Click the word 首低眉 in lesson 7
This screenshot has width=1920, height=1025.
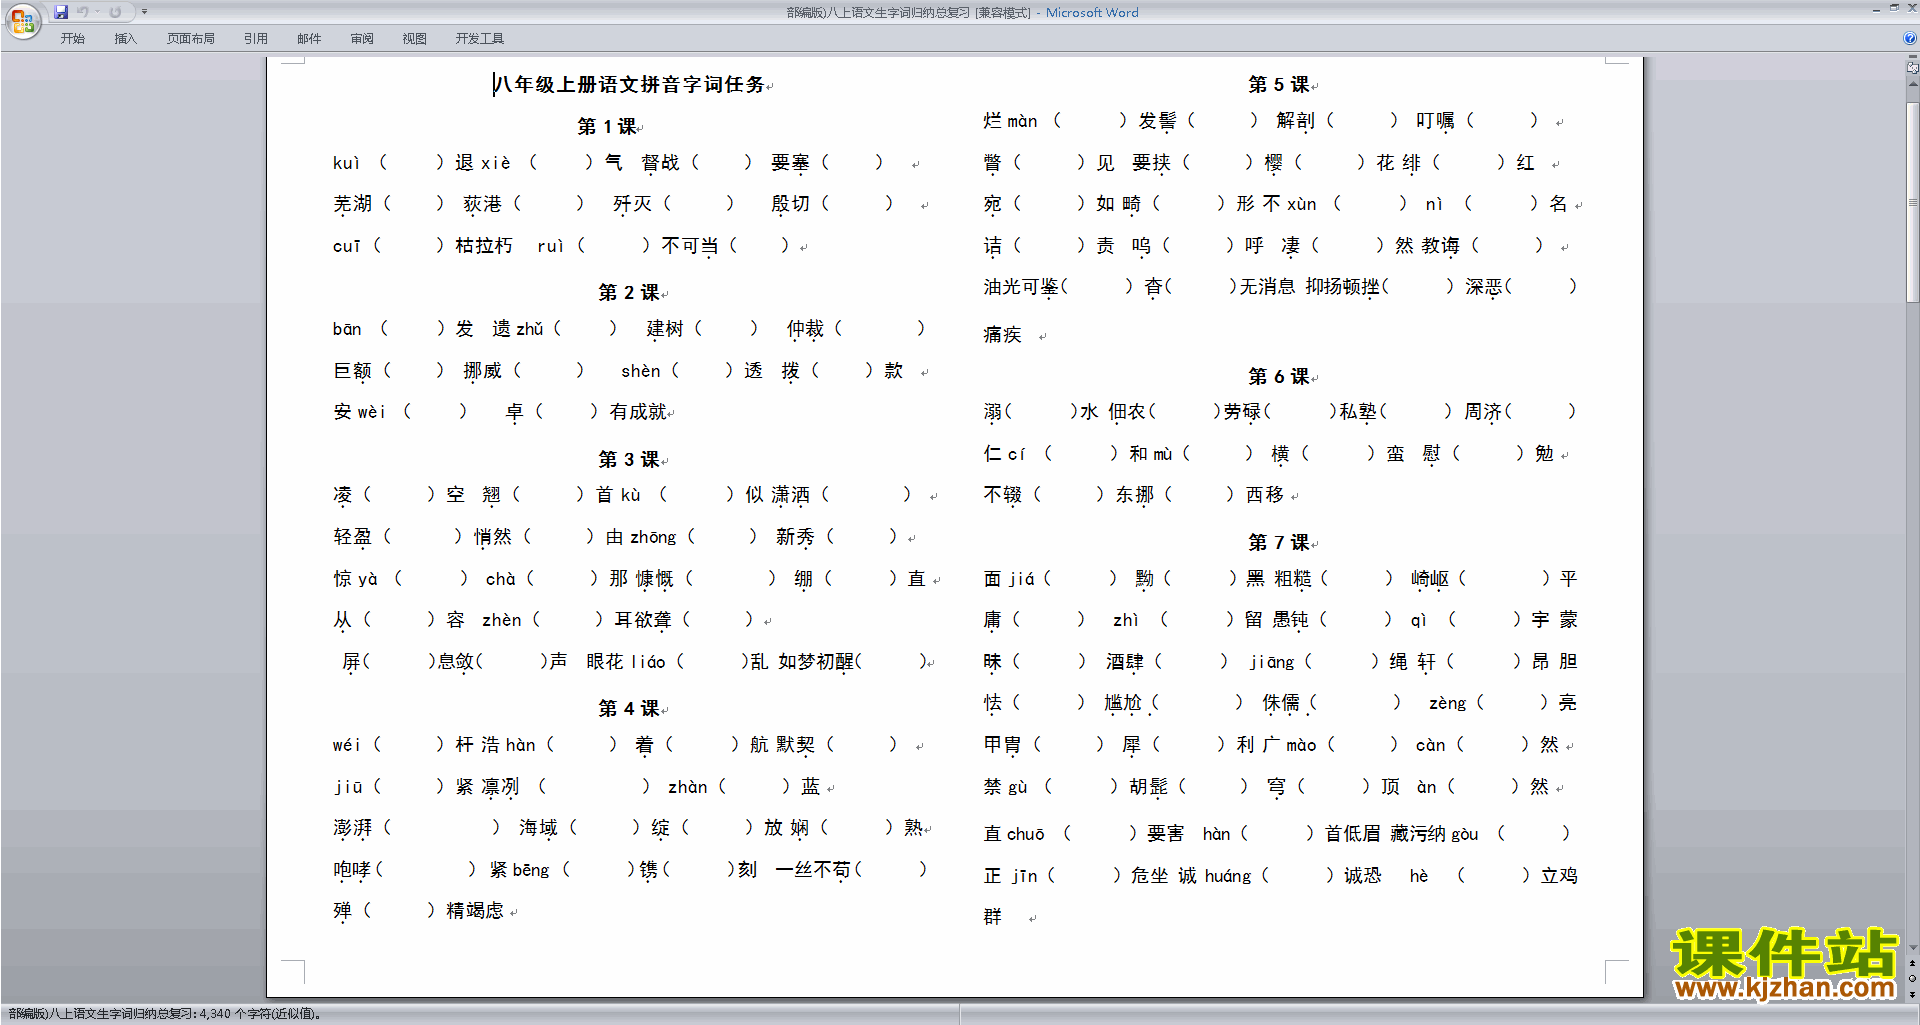(x=1353, y=834)
